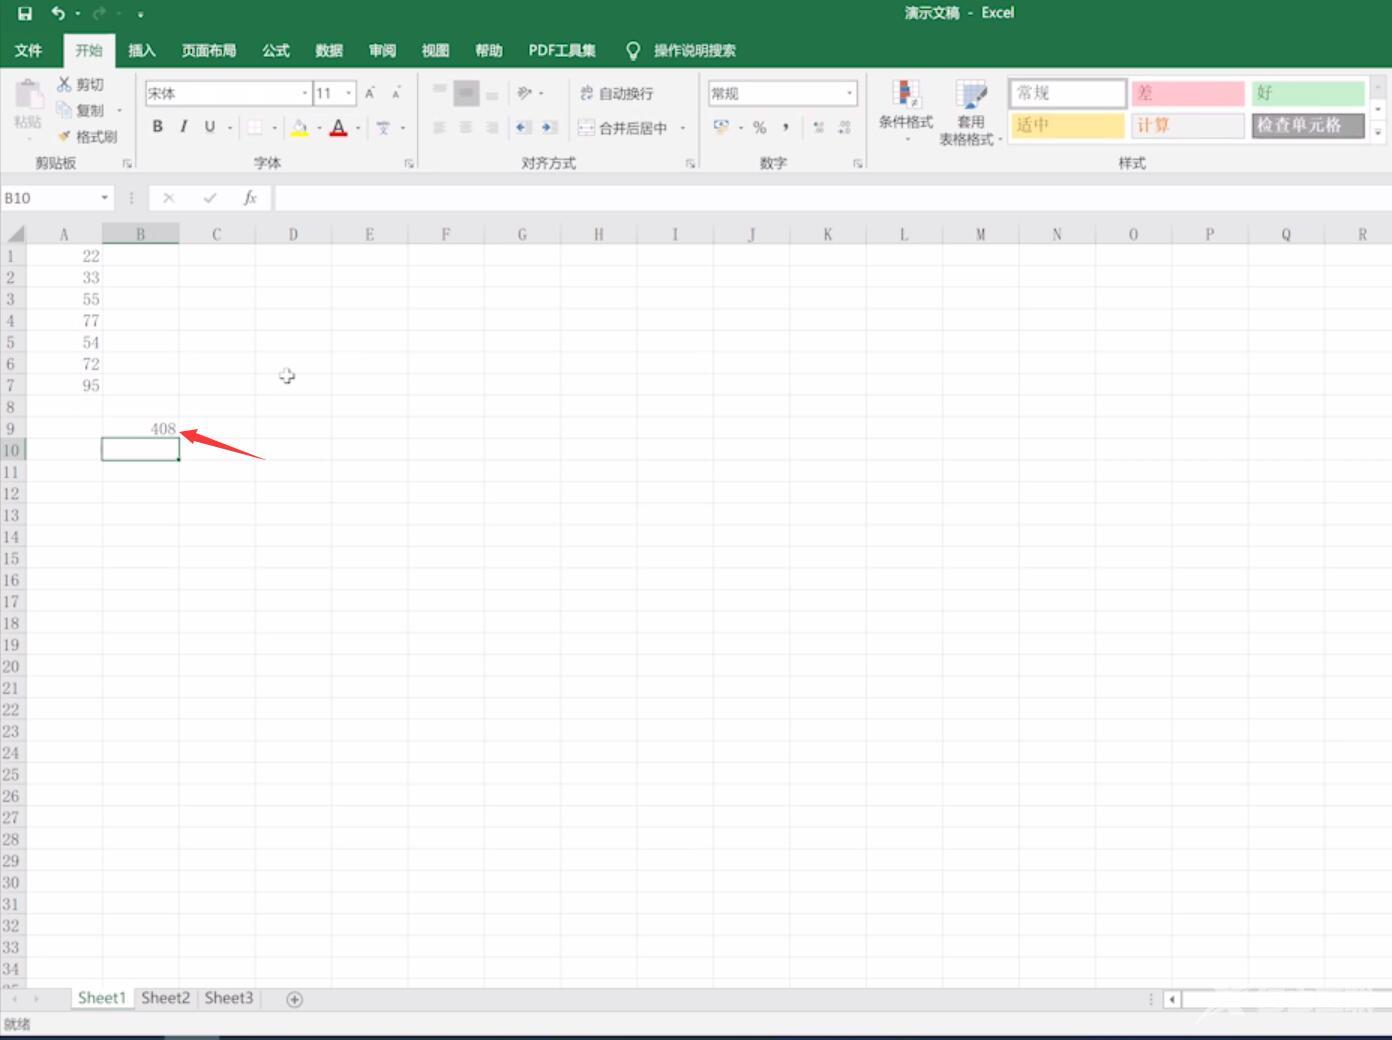This screenshot has height=1040, width=1392.
Task: Click the Cut scissors icon
Action: pyautogui.click(x=64, y=85)
